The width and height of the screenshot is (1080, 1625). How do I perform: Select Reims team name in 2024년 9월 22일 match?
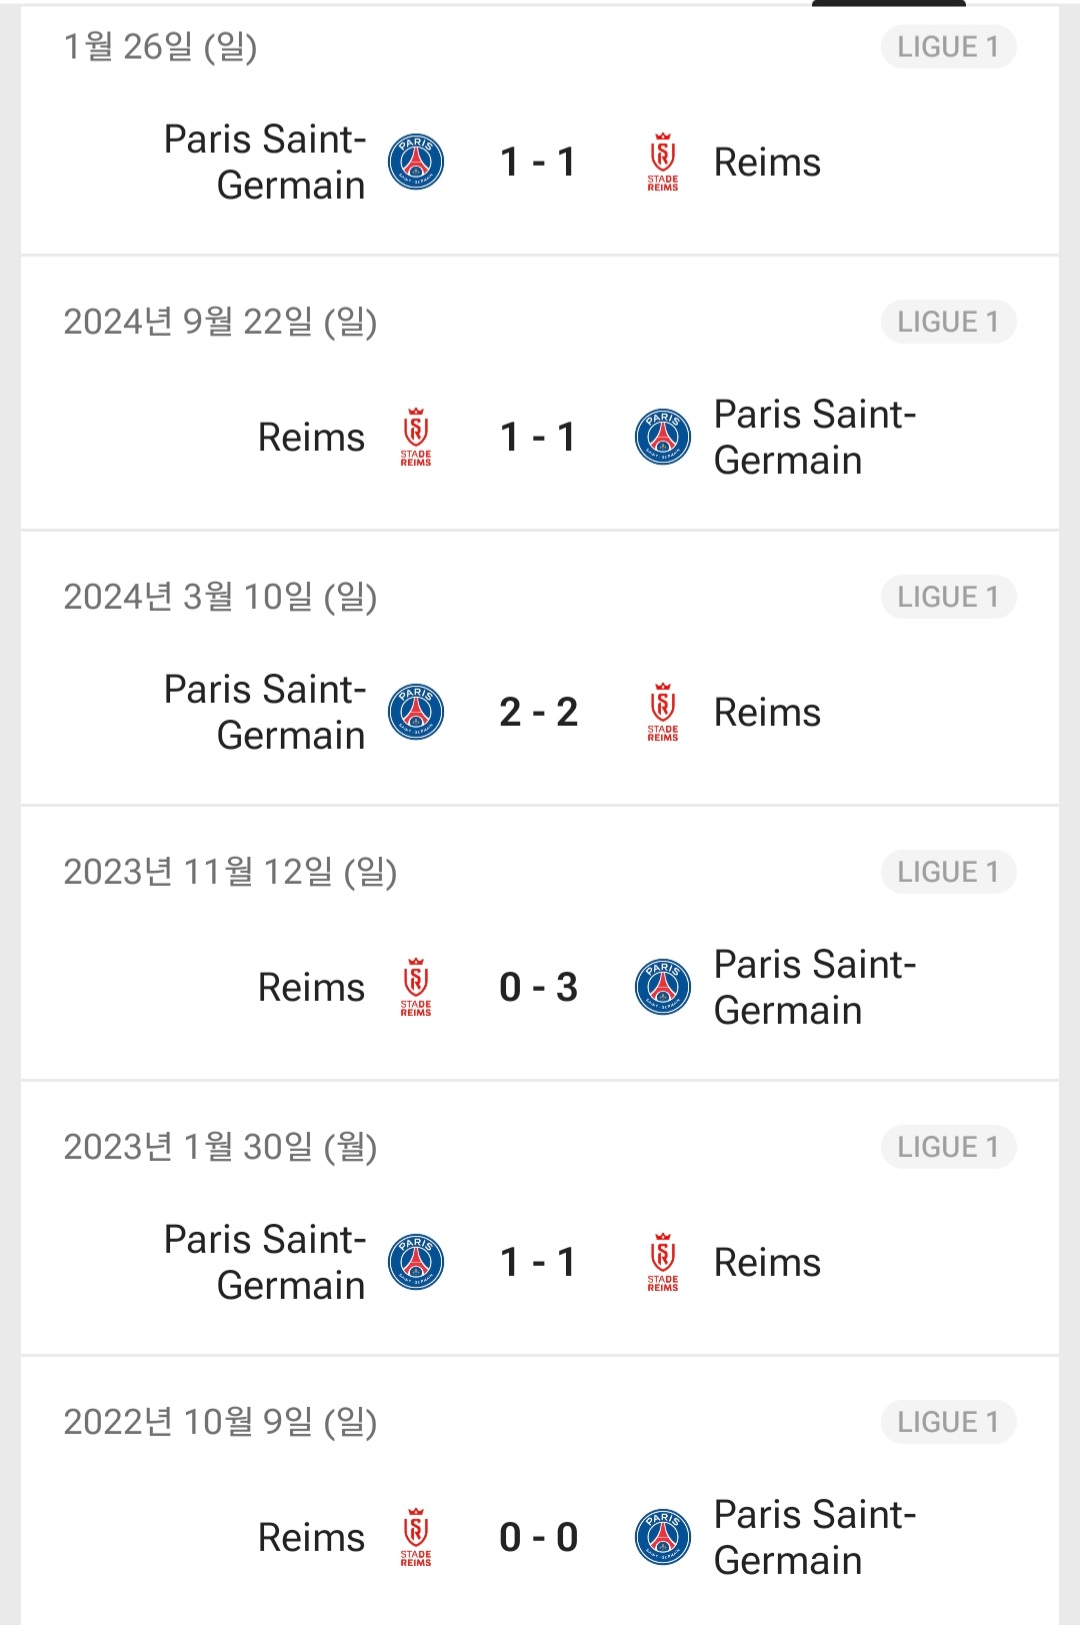point(311,437)
